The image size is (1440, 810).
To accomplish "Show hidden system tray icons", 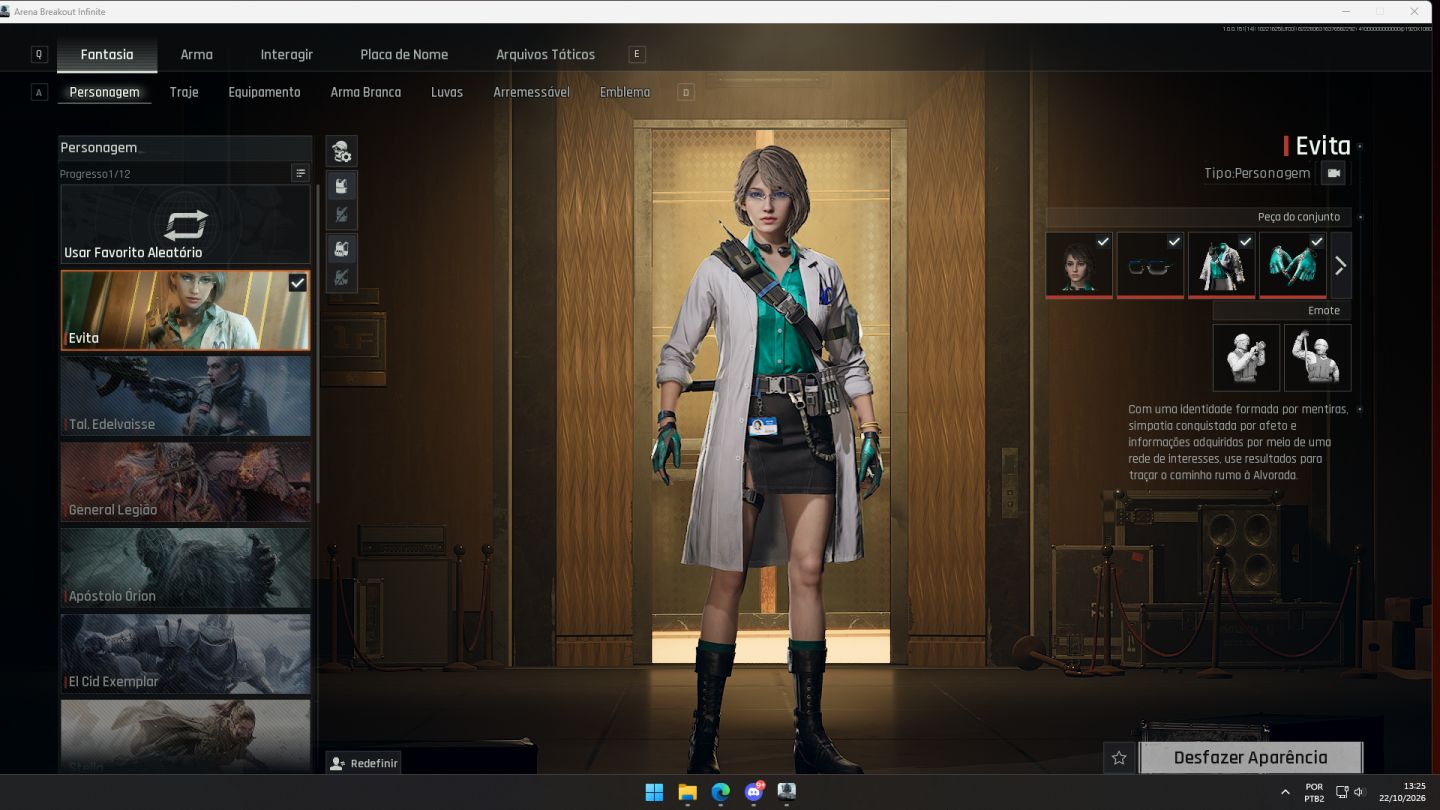I will pyautogui.click(x=1285, y=792).
